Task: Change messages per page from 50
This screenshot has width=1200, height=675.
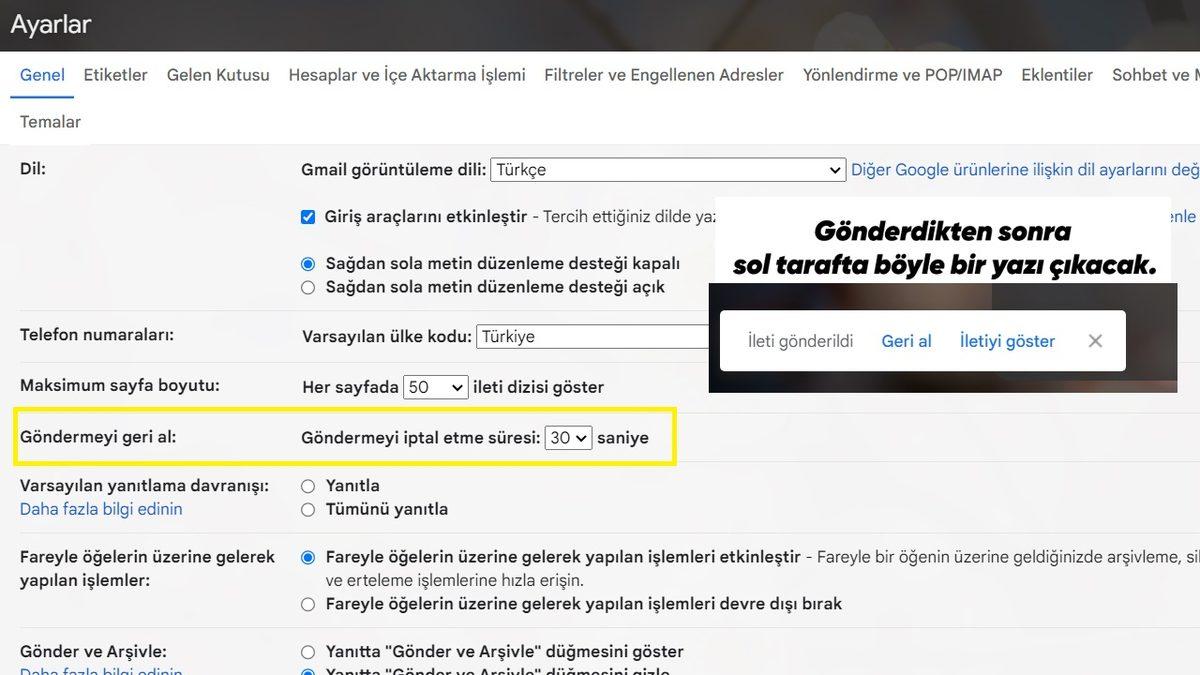Action: tap(436, 386)
